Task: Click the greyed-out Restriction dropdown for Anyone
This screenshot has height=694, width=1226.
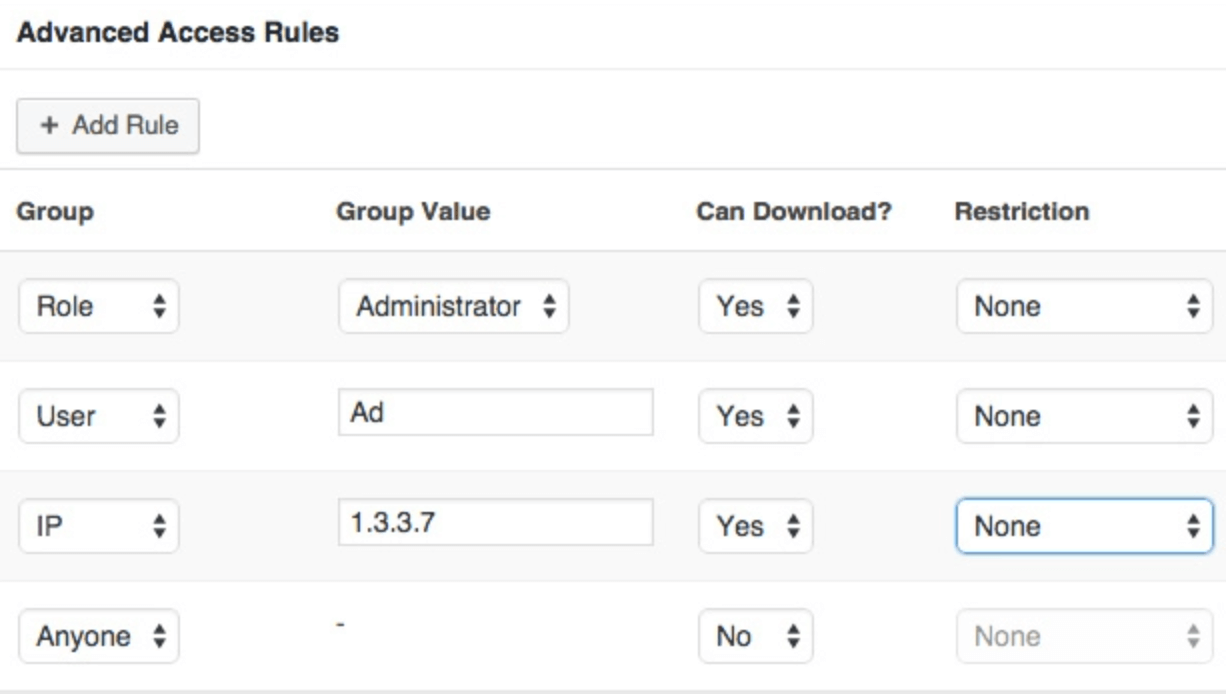Action: (1084, 636)
